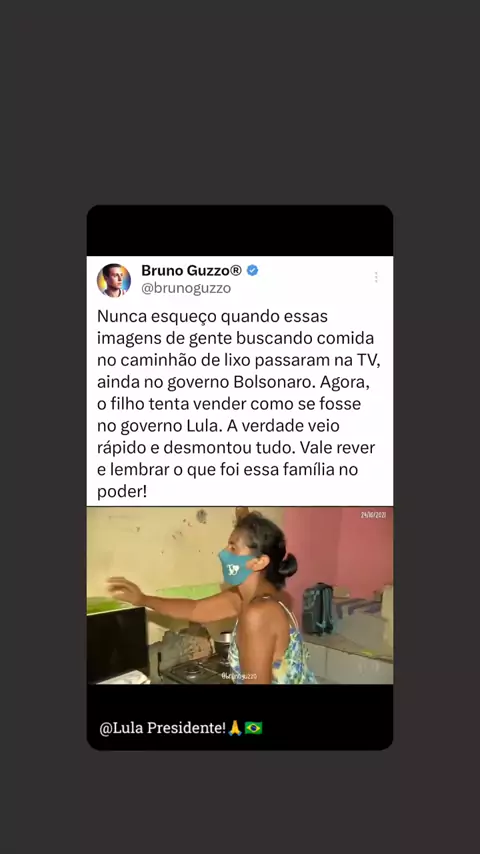
Task: Click the blue verified badge
Action: 252,270
